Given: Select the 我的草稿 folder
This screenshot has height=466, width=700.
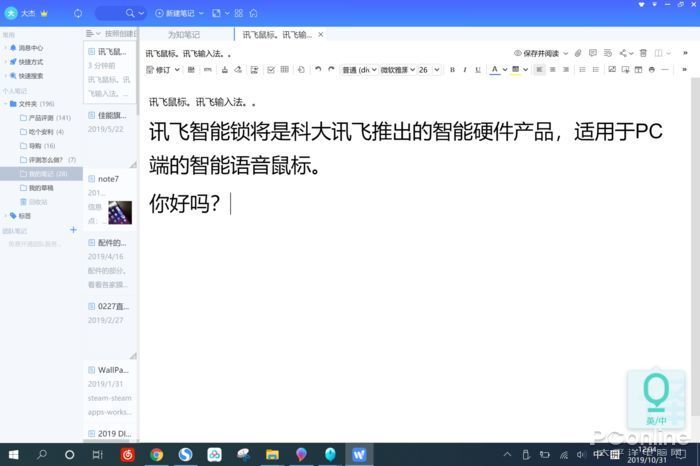Looking at the screenshot, I should 37,188.
